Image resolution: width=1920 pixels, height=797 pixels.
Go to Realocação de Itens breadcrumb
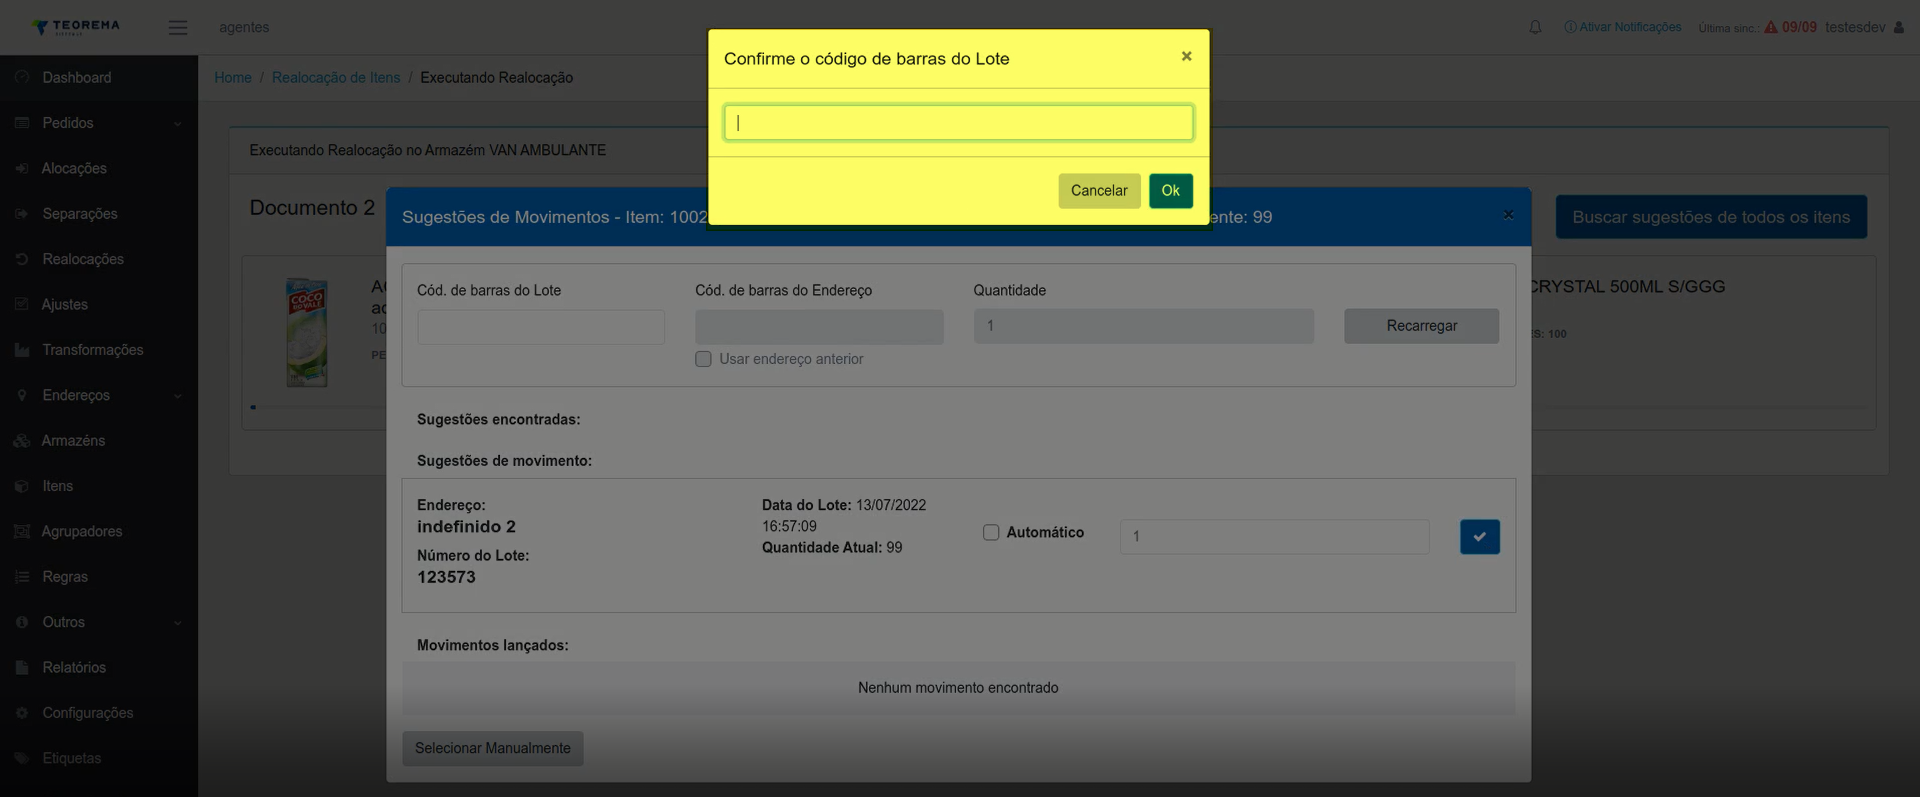(x=336, y=78)
